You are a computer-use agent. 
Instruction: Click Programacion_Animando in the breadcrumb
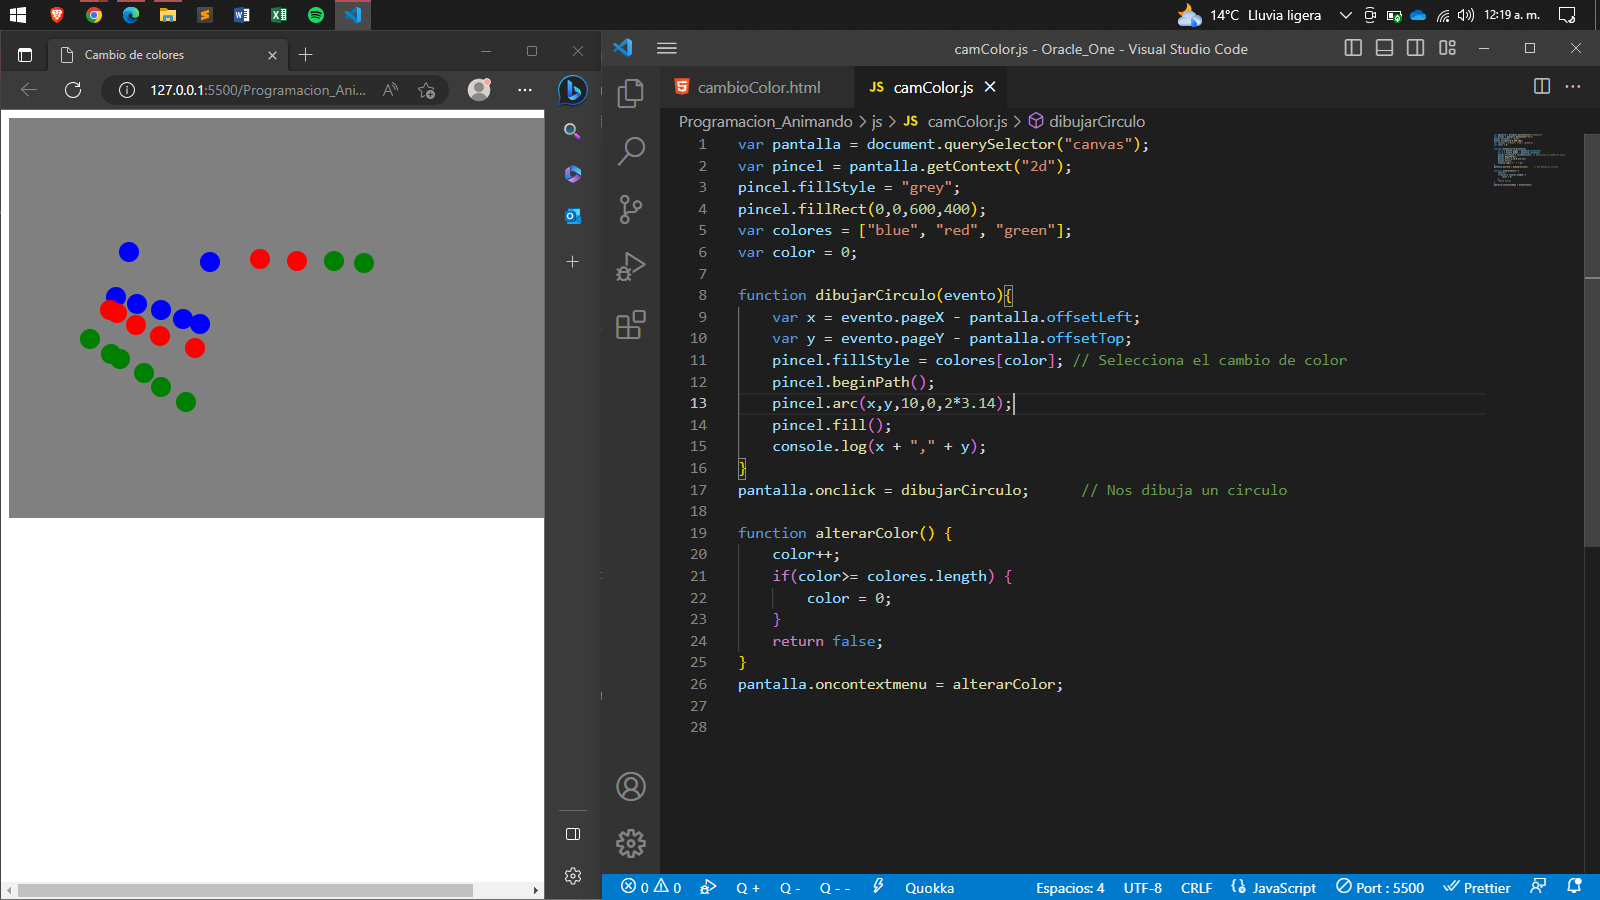point(765,121)
